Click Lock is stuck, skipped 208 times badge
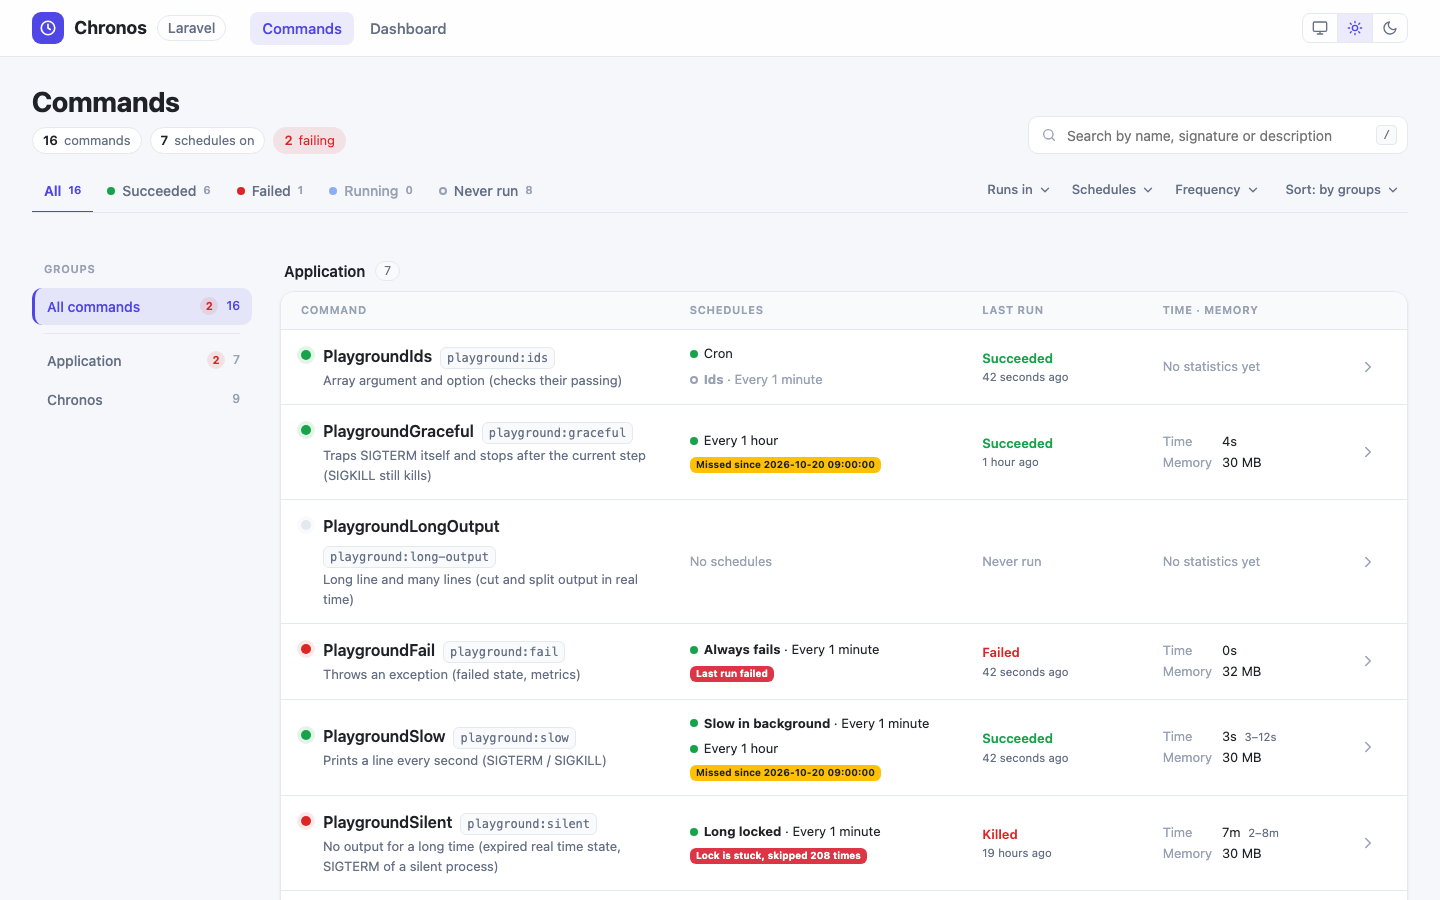This screenshot has height=900, width=1440. [778, 856]
